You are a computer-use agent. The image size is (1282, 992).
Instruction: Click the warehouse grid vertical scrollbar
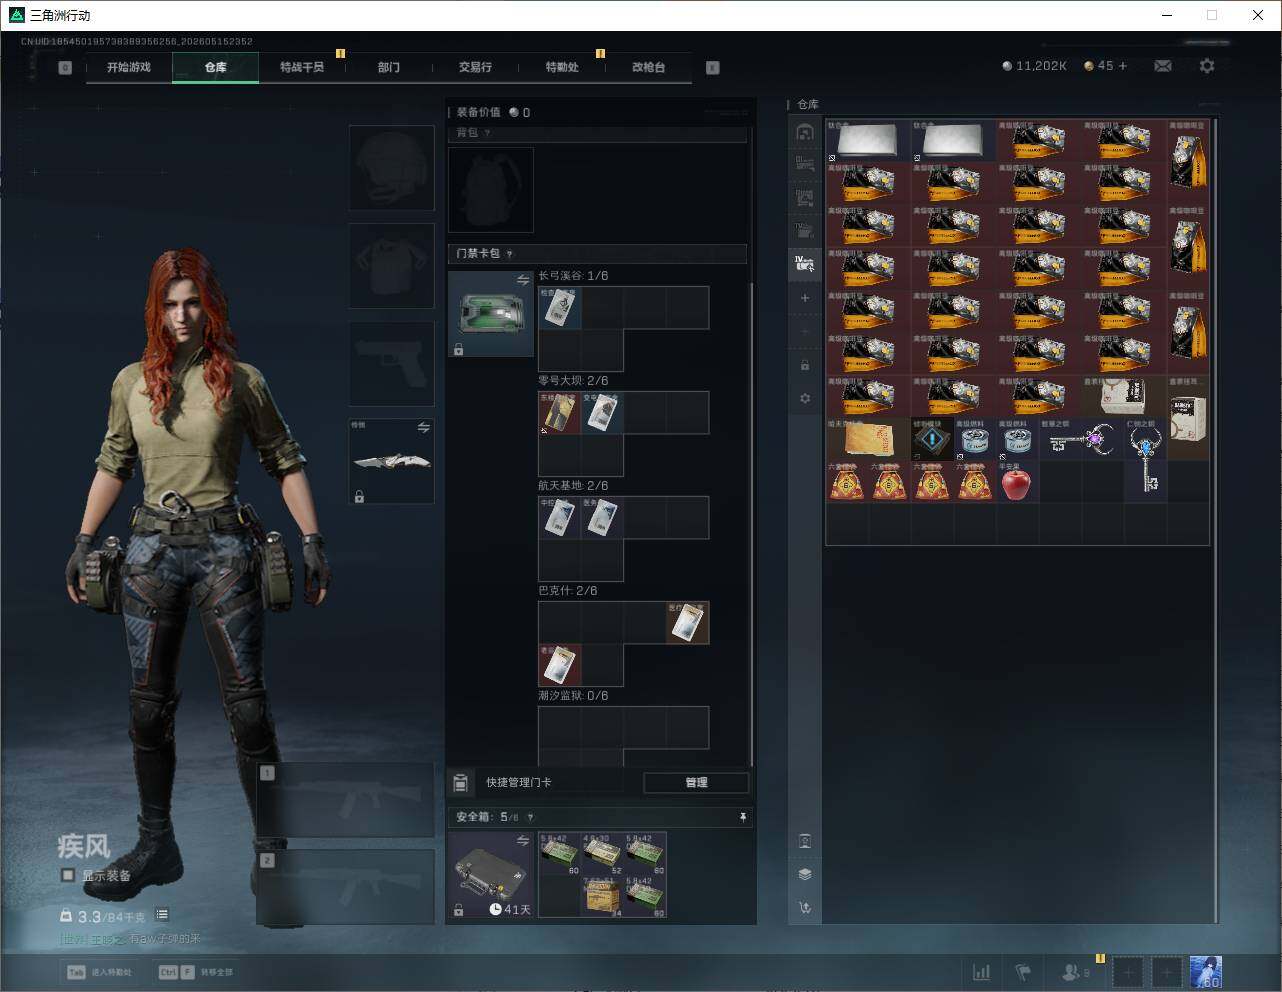(x=1215, y=520)
